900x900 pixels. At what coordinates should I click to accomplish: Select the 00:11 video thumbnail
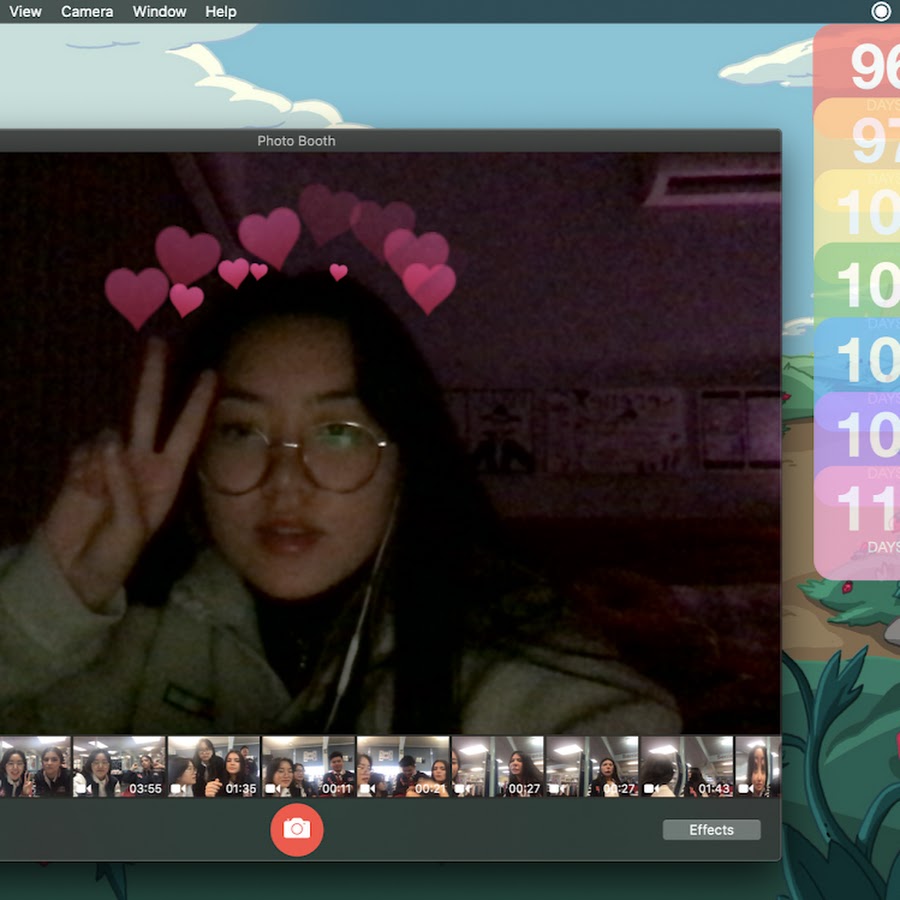(308, 766)
